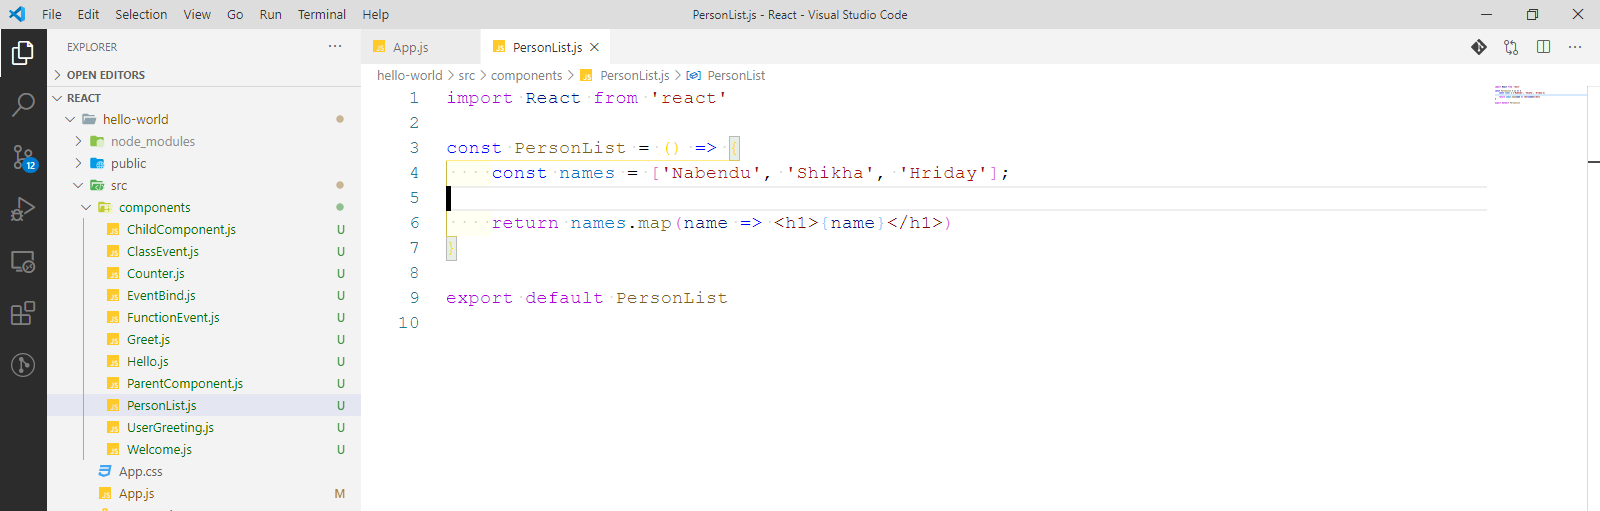Screen dimensions: 1600x511
Task: Open the Search view in activity bar
Action: coord(23,104)
